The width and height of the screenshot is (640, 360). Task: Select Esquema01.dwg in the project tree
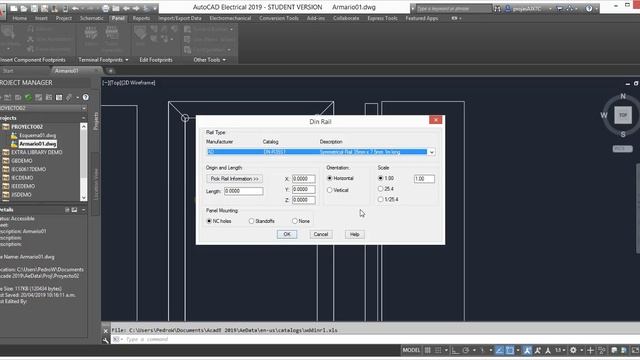38,135
